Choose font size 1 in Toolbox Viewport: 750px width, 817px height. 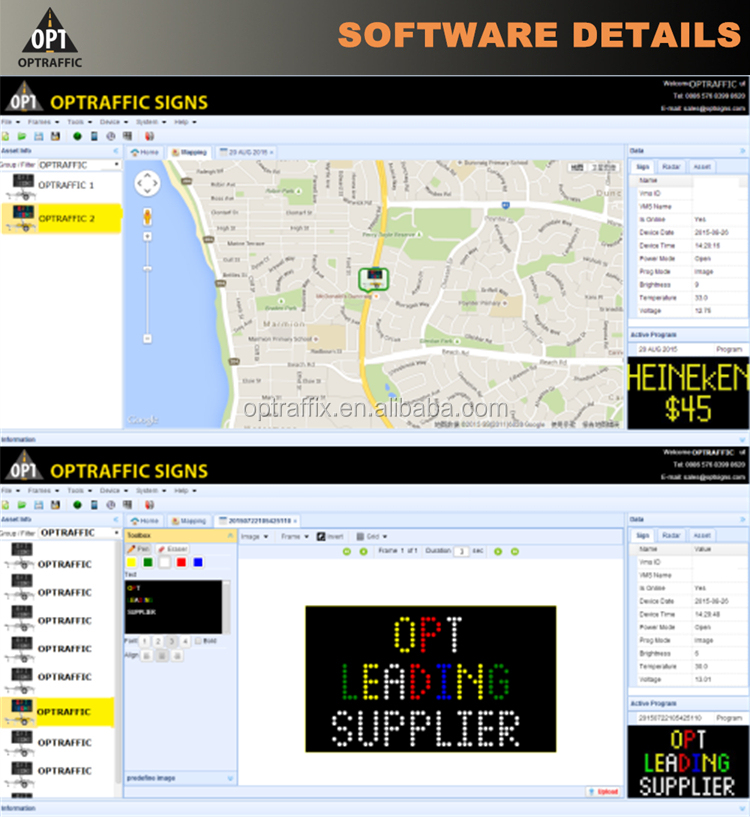(x=145, y=641)
